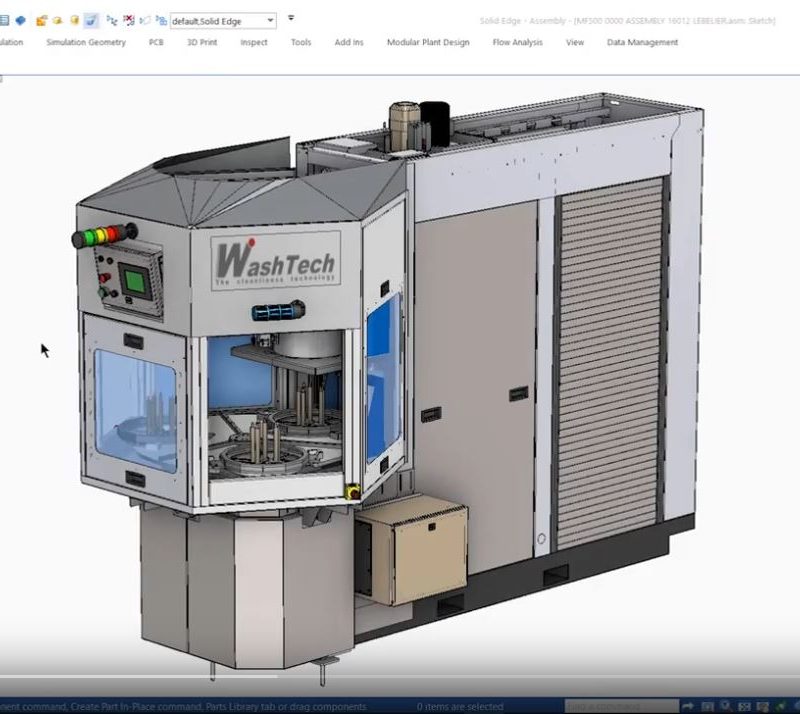Select the yellow emergency stop button on model
Image resolution: width=800 pixels, height=714 pixels.
352,491
